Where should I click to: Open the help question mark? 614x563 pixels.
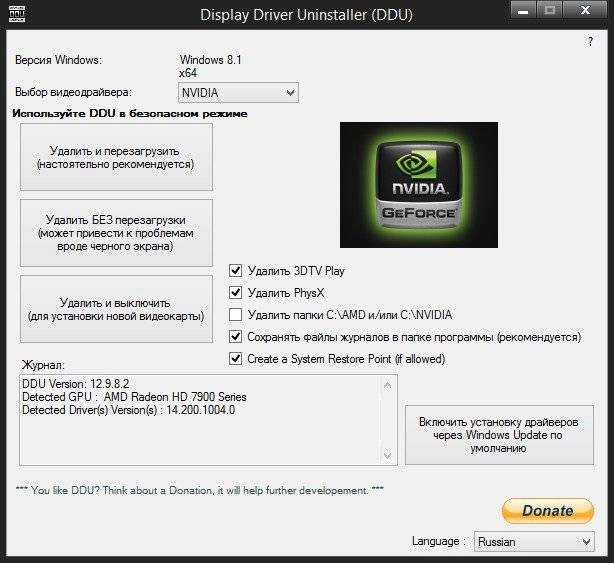(x=591, y=42)
